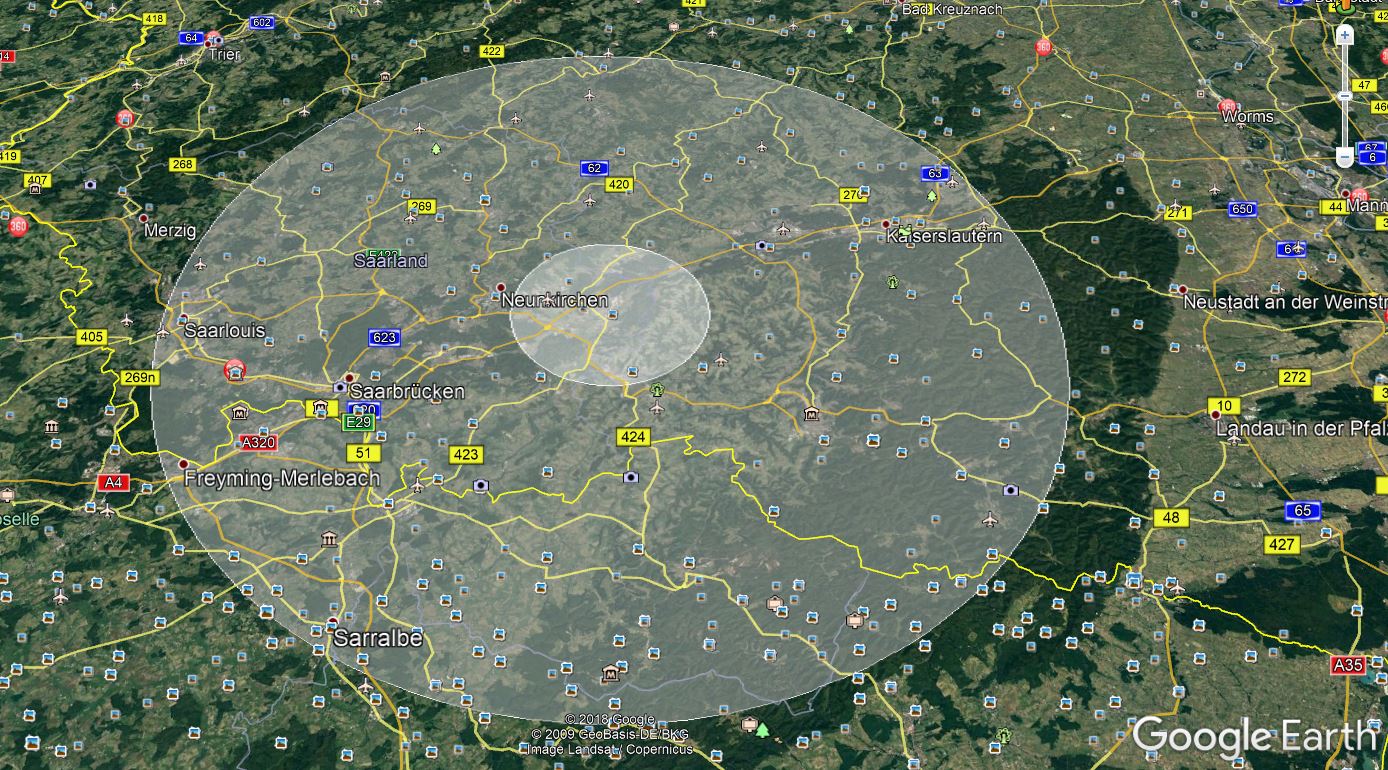Select the airport icon above the 424 shield
This screenshot has height=770, width=1388.
click(x=656, y=408)
